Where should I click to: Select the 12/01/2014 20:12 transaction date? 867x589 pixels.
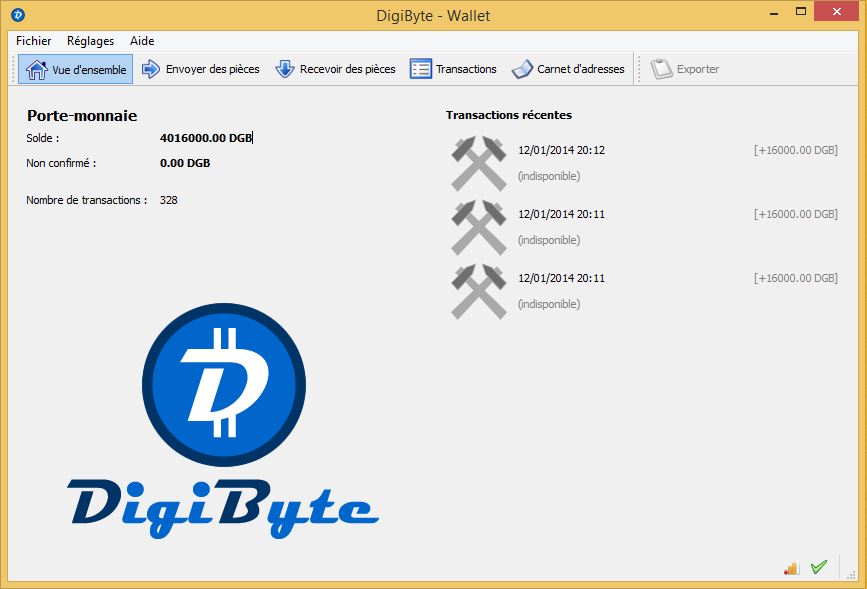(x=561, y=150)
